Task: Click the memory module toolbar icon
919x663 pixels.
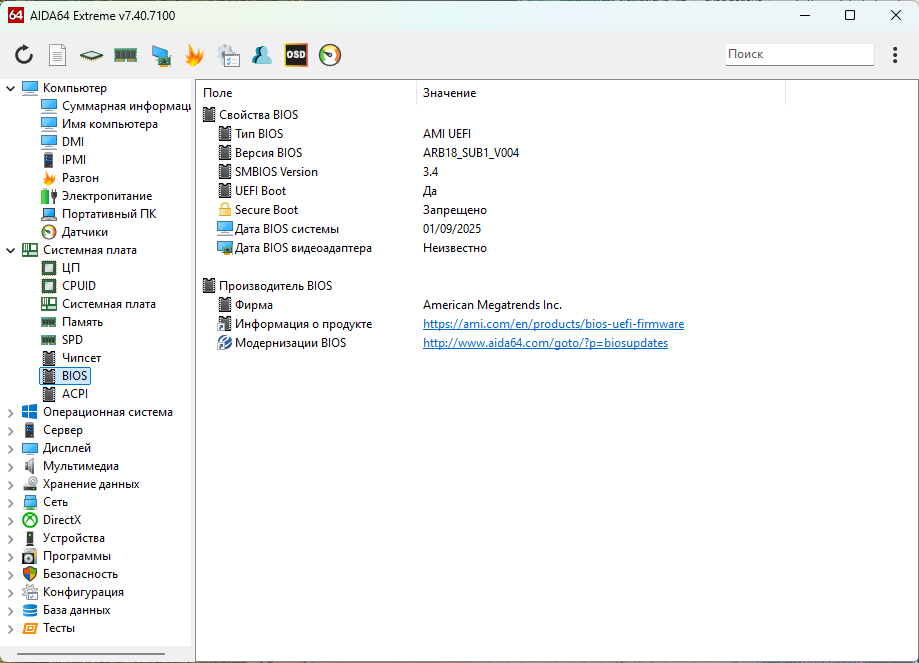Action: coord(125,55)
